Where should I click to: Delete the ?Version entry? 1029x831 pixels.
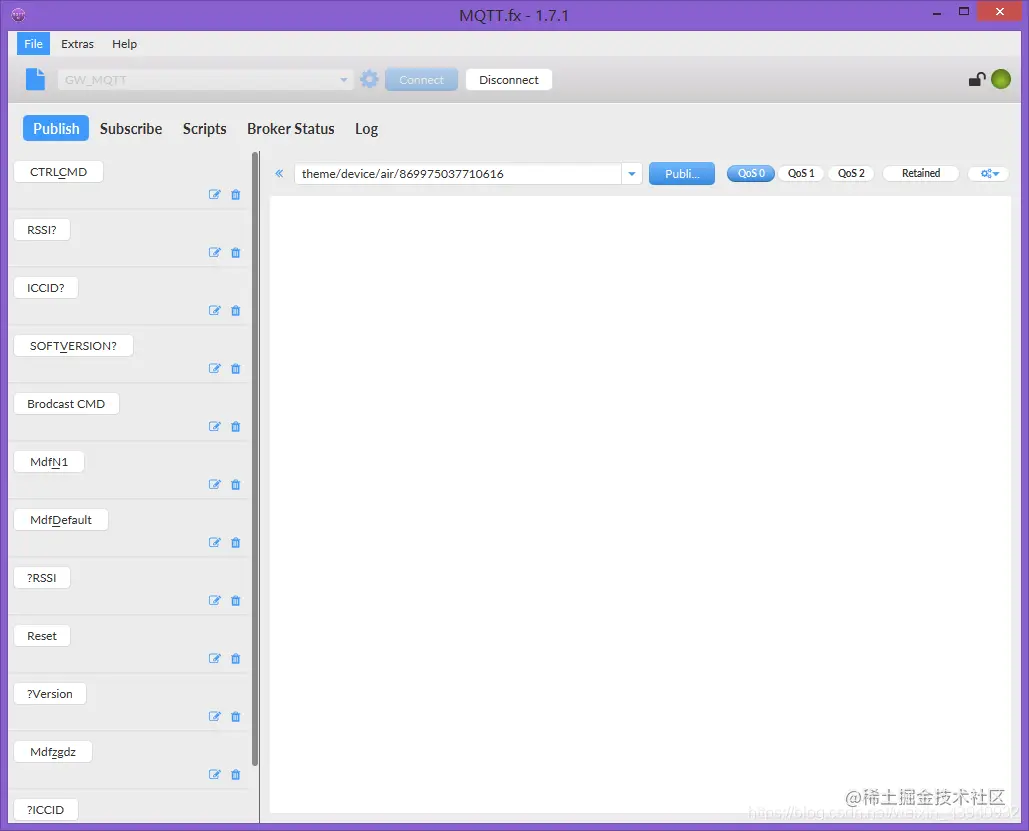coord(236,716)
